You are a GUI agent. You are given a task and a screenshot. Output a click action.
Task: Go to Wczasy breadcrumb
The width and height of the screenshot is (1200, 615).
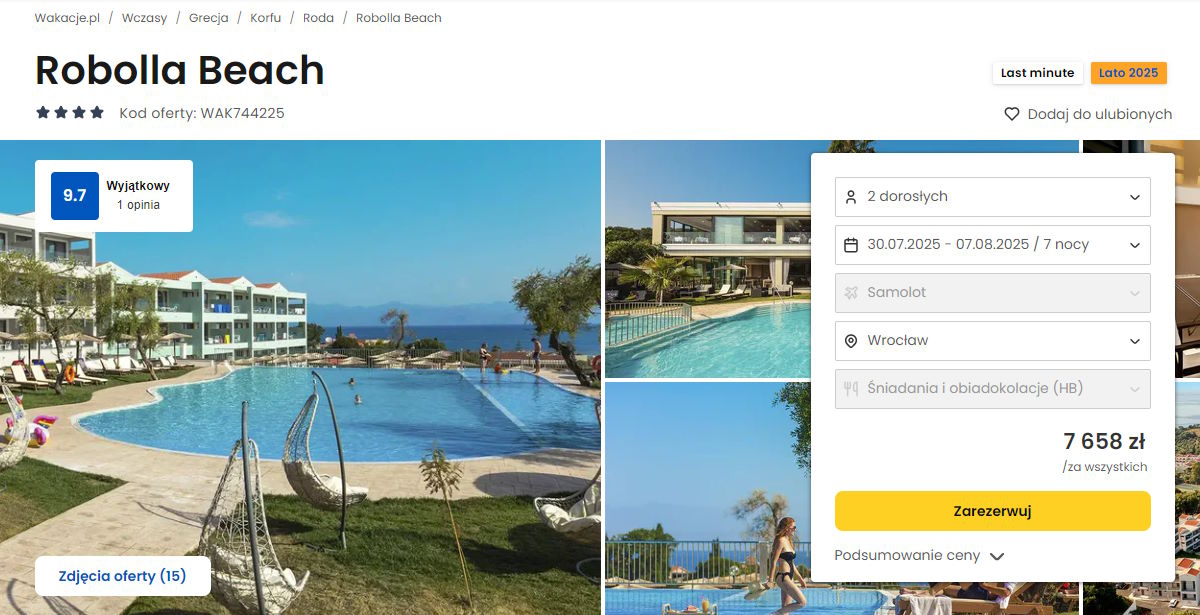[145, 18]
